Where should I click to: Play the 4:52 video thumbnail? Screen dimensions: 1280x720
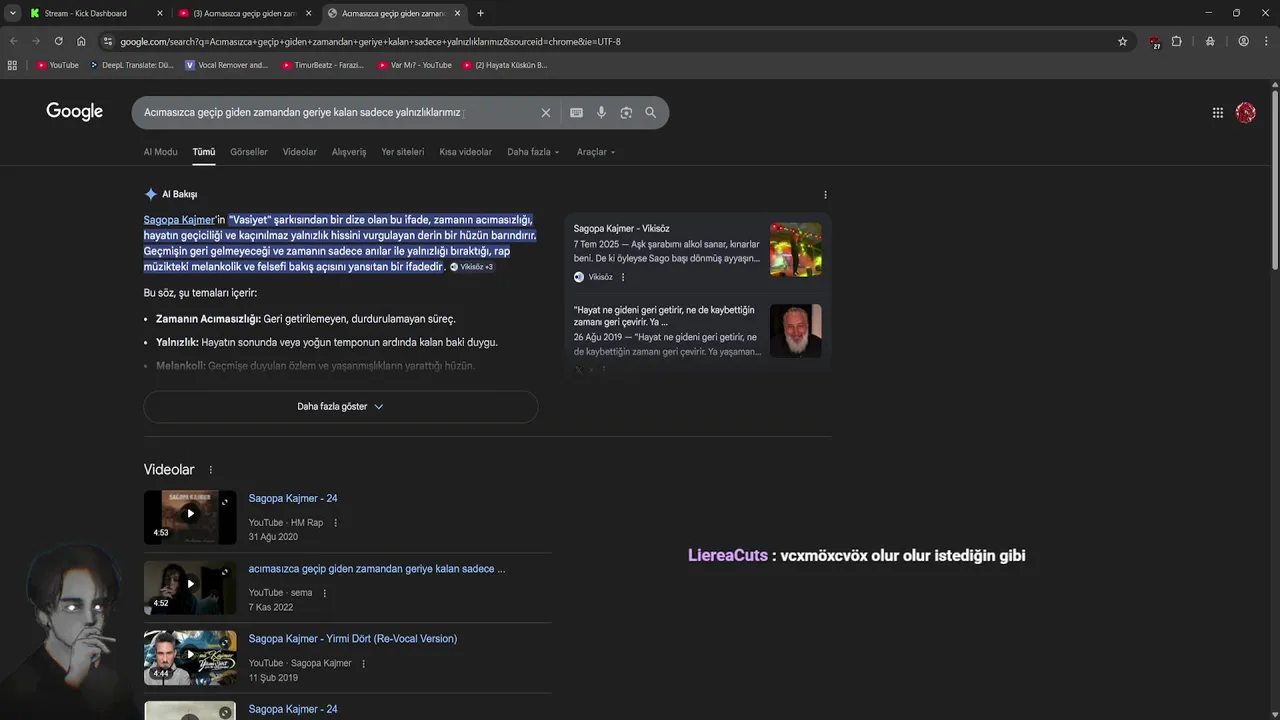click(190, 587)
